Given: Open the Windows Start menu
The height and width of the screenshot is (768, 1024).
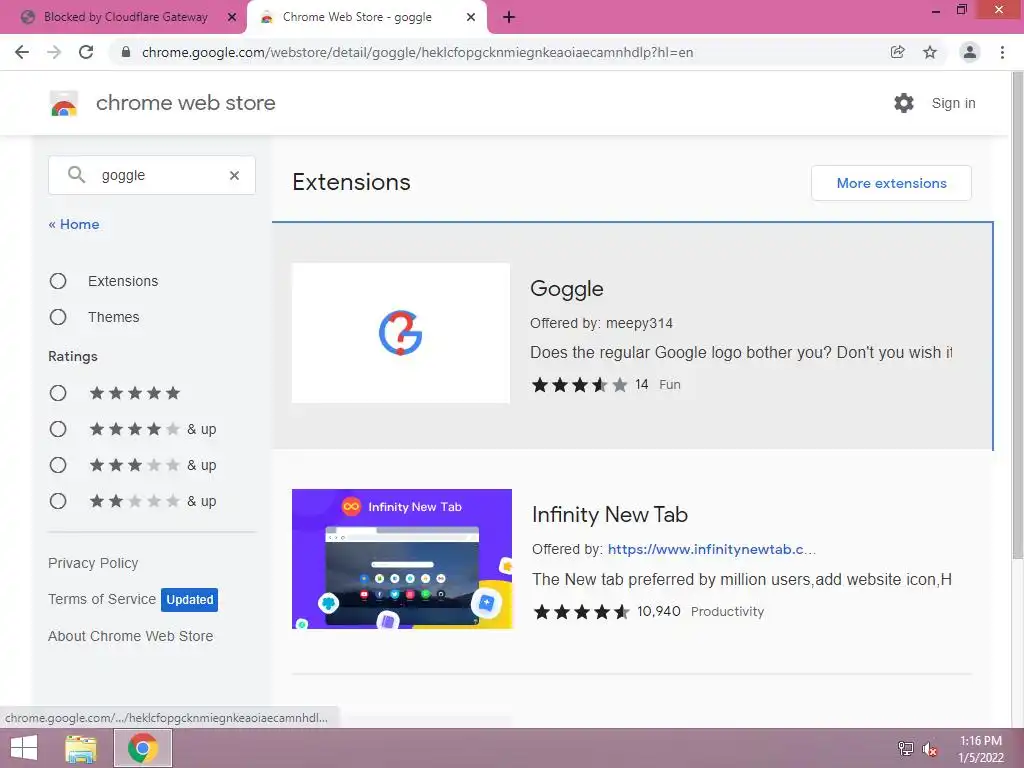Looking at the screenshot, I should (x=24, y=748).
